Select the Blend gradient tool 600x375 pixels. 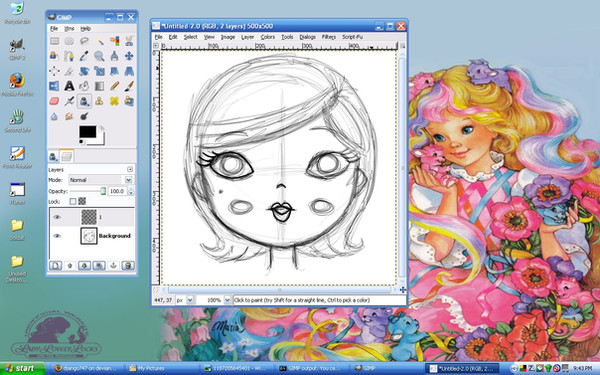(99, 86)
